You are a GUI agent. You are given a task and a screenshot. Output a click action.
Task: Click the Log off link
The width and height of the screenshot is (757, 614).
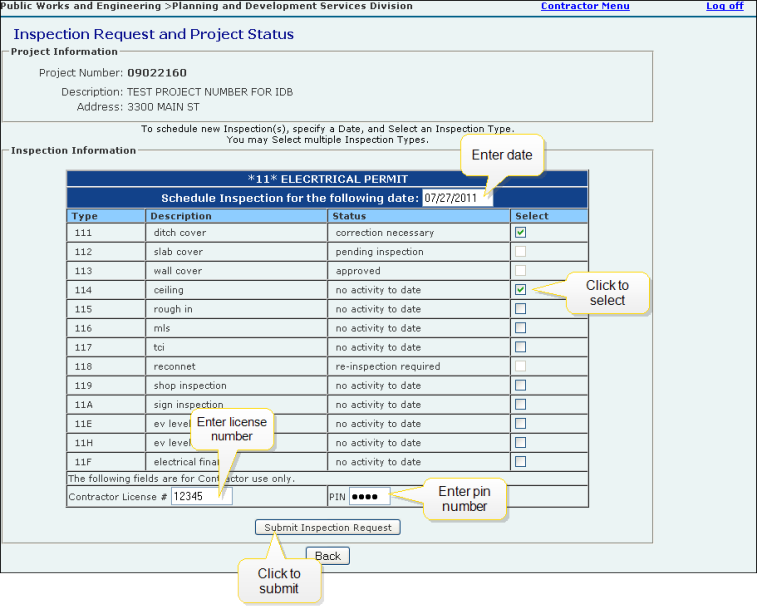click(724, 6)
